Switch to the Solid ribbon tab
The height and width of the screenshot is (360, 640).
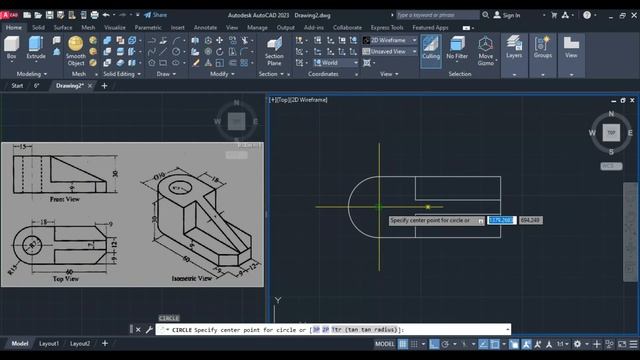click(38, 28)
